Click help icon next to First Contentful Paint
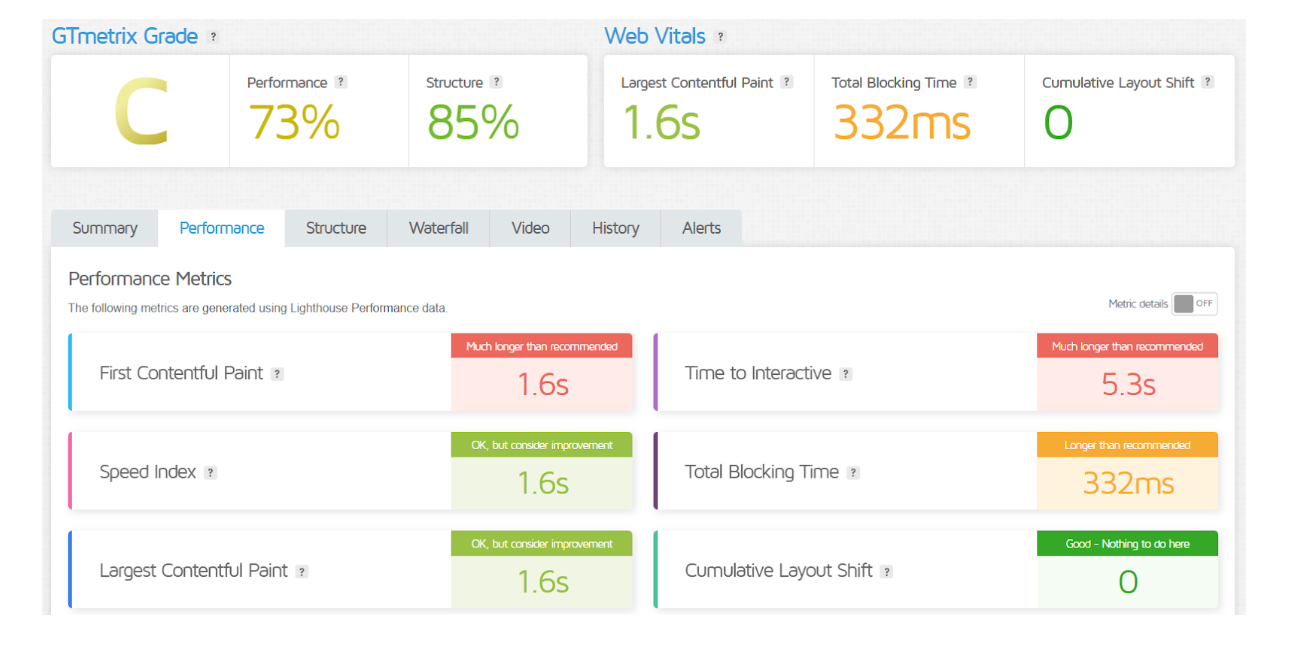This screenshot has width=1306, height=664. coord(277,374)
